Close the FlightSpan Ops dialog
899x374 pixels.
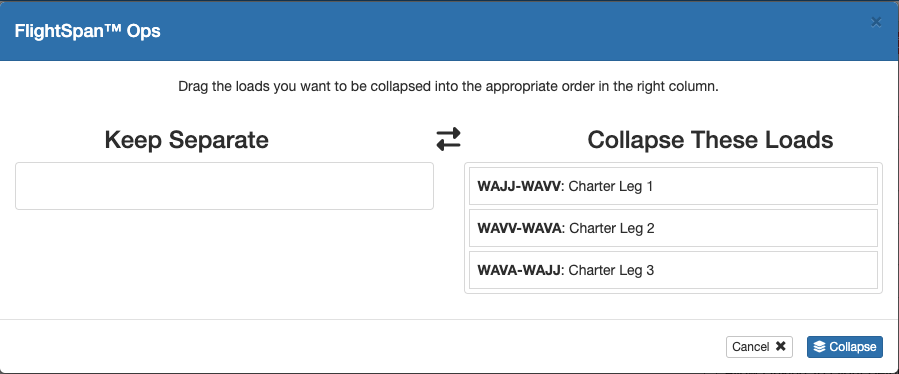coord(876,22)
